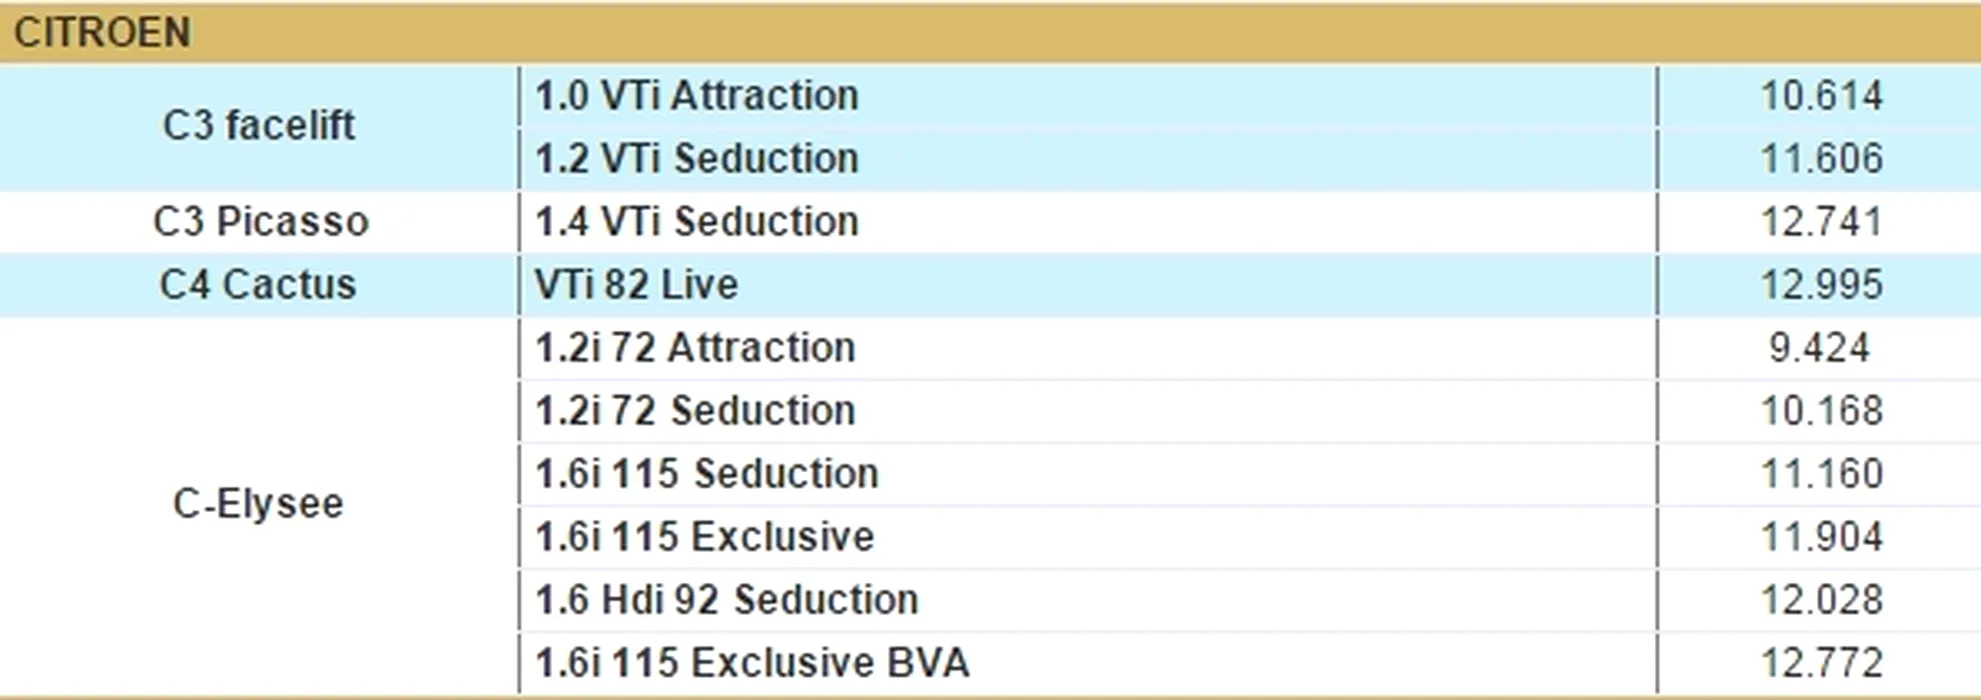Click the C-Elysee model name

tap(258, 503)
